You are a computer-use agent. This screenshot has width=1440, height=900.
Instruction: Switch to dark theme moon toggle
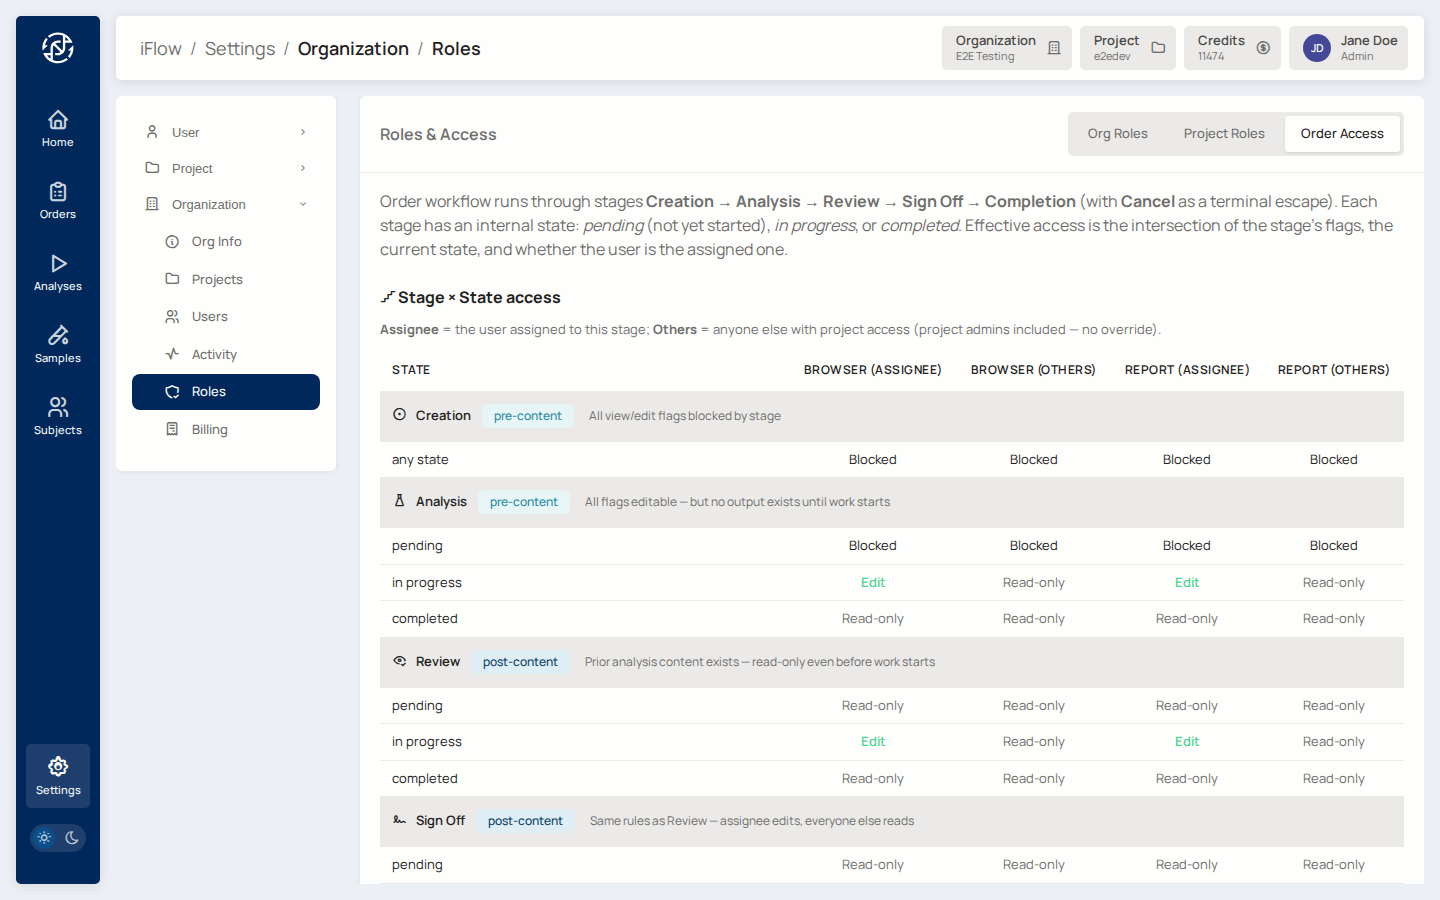click(72, 838)
